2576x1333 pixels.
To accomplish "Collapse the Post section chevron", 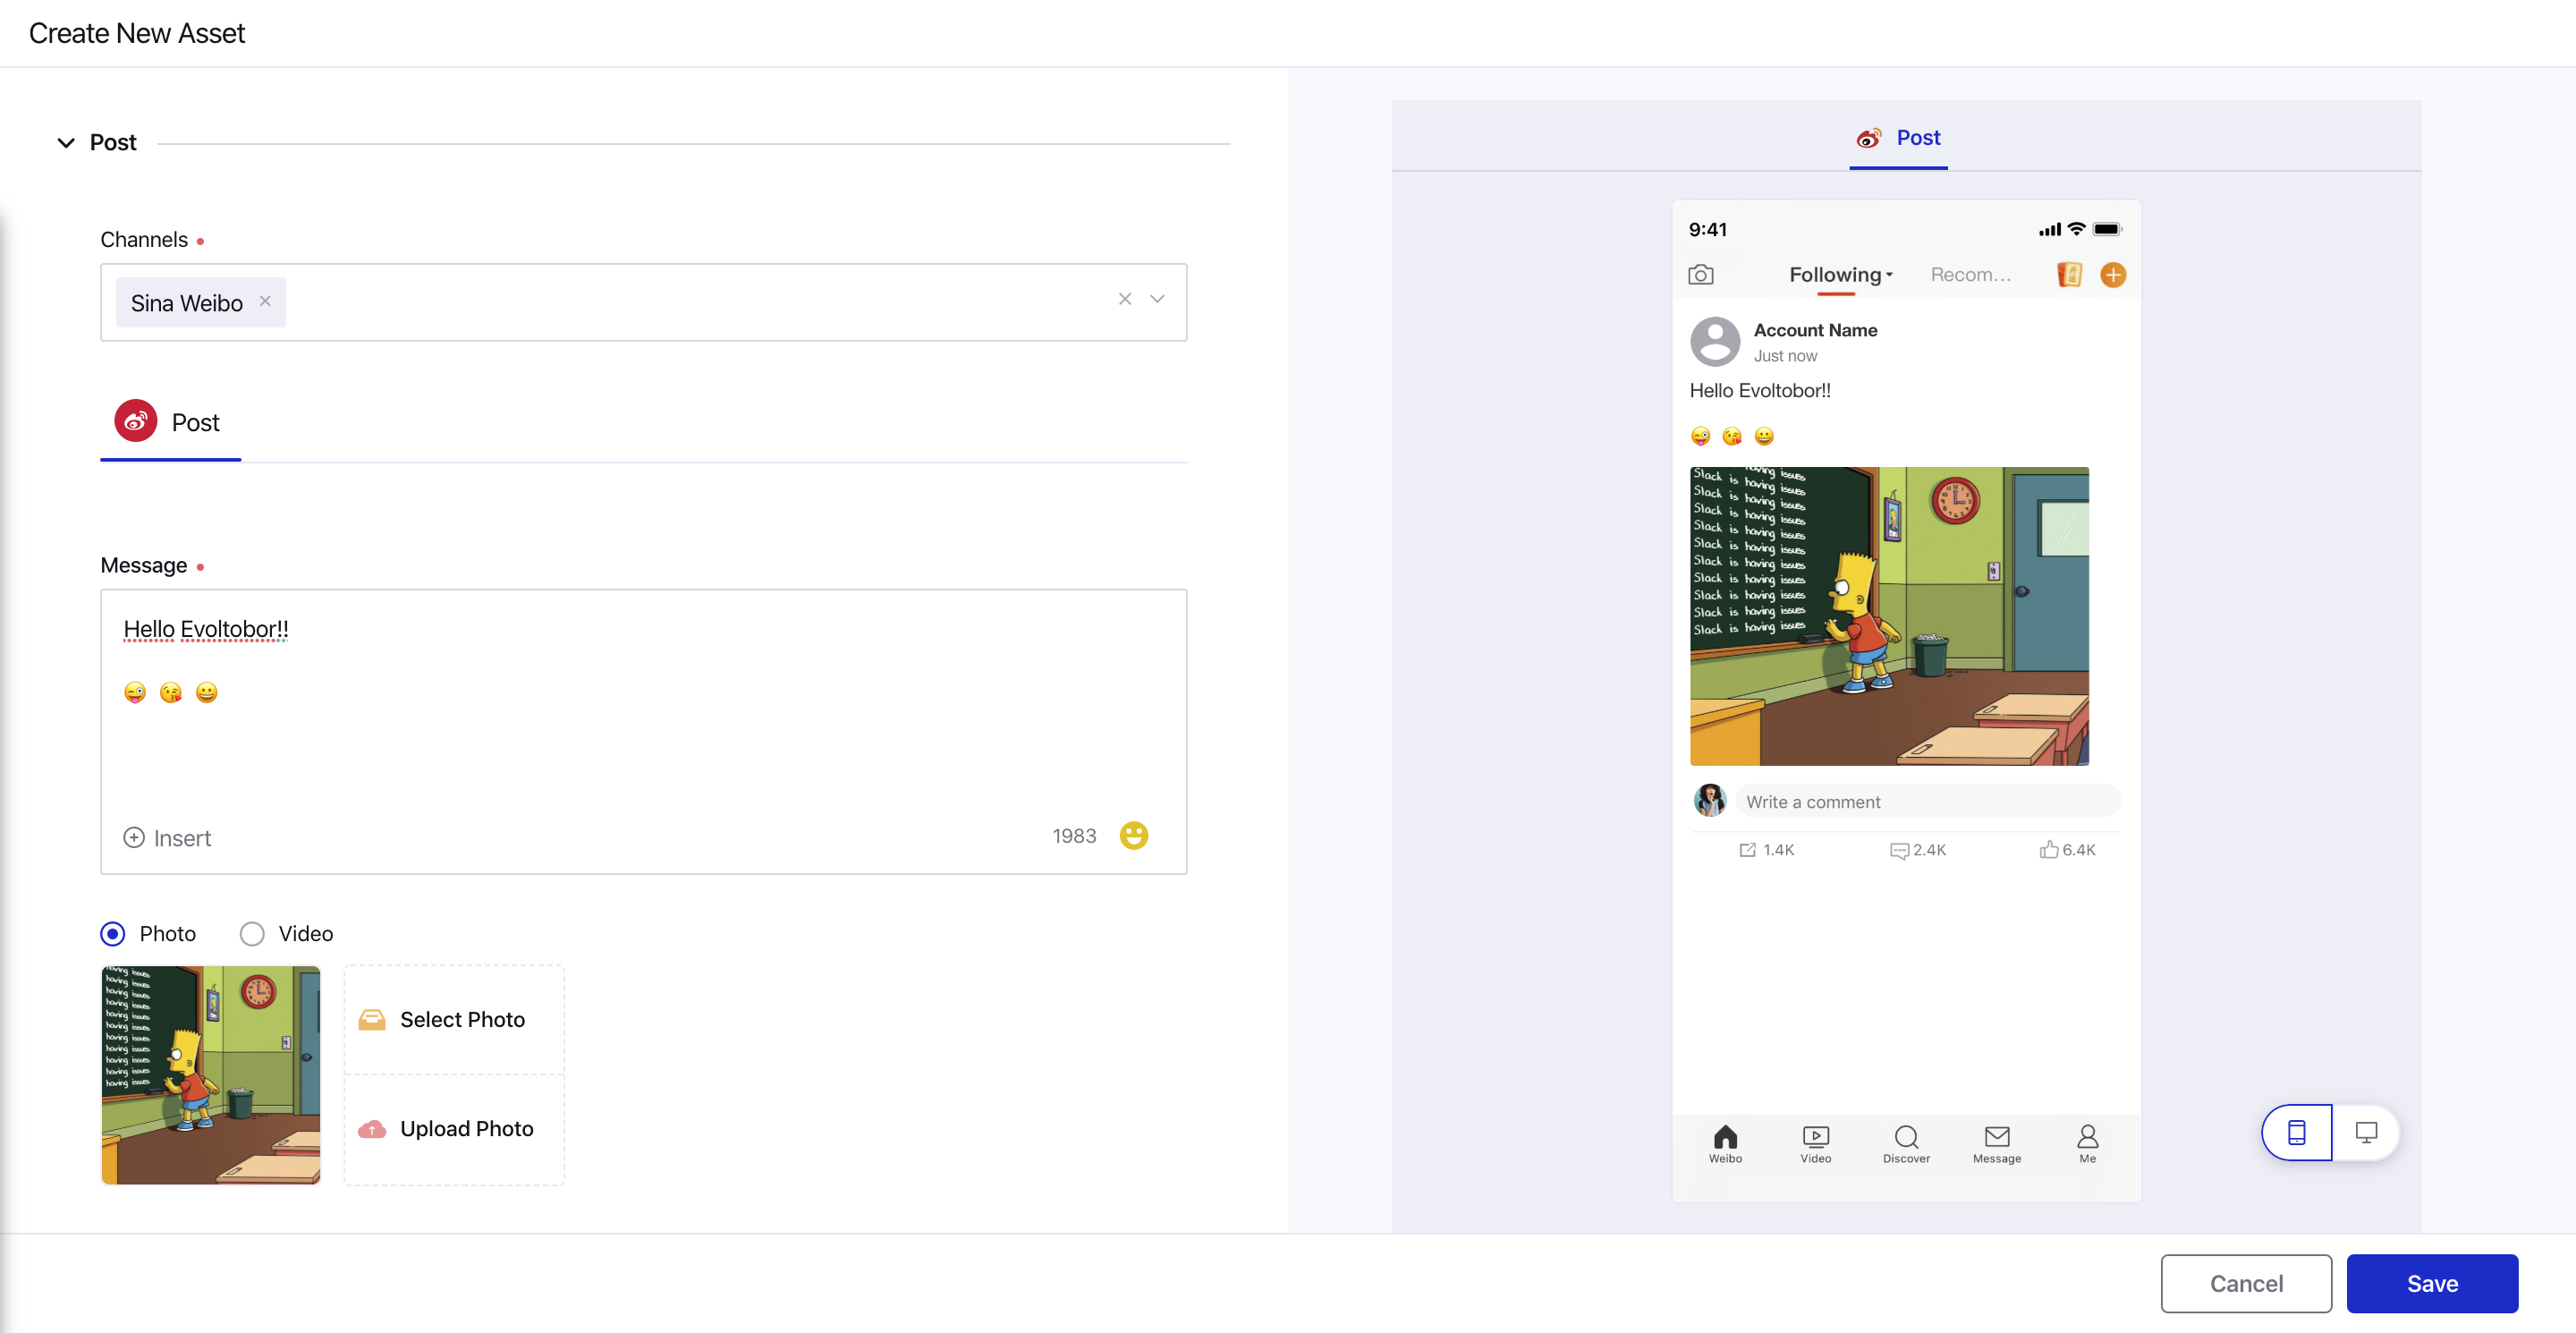I will [64, 141].
